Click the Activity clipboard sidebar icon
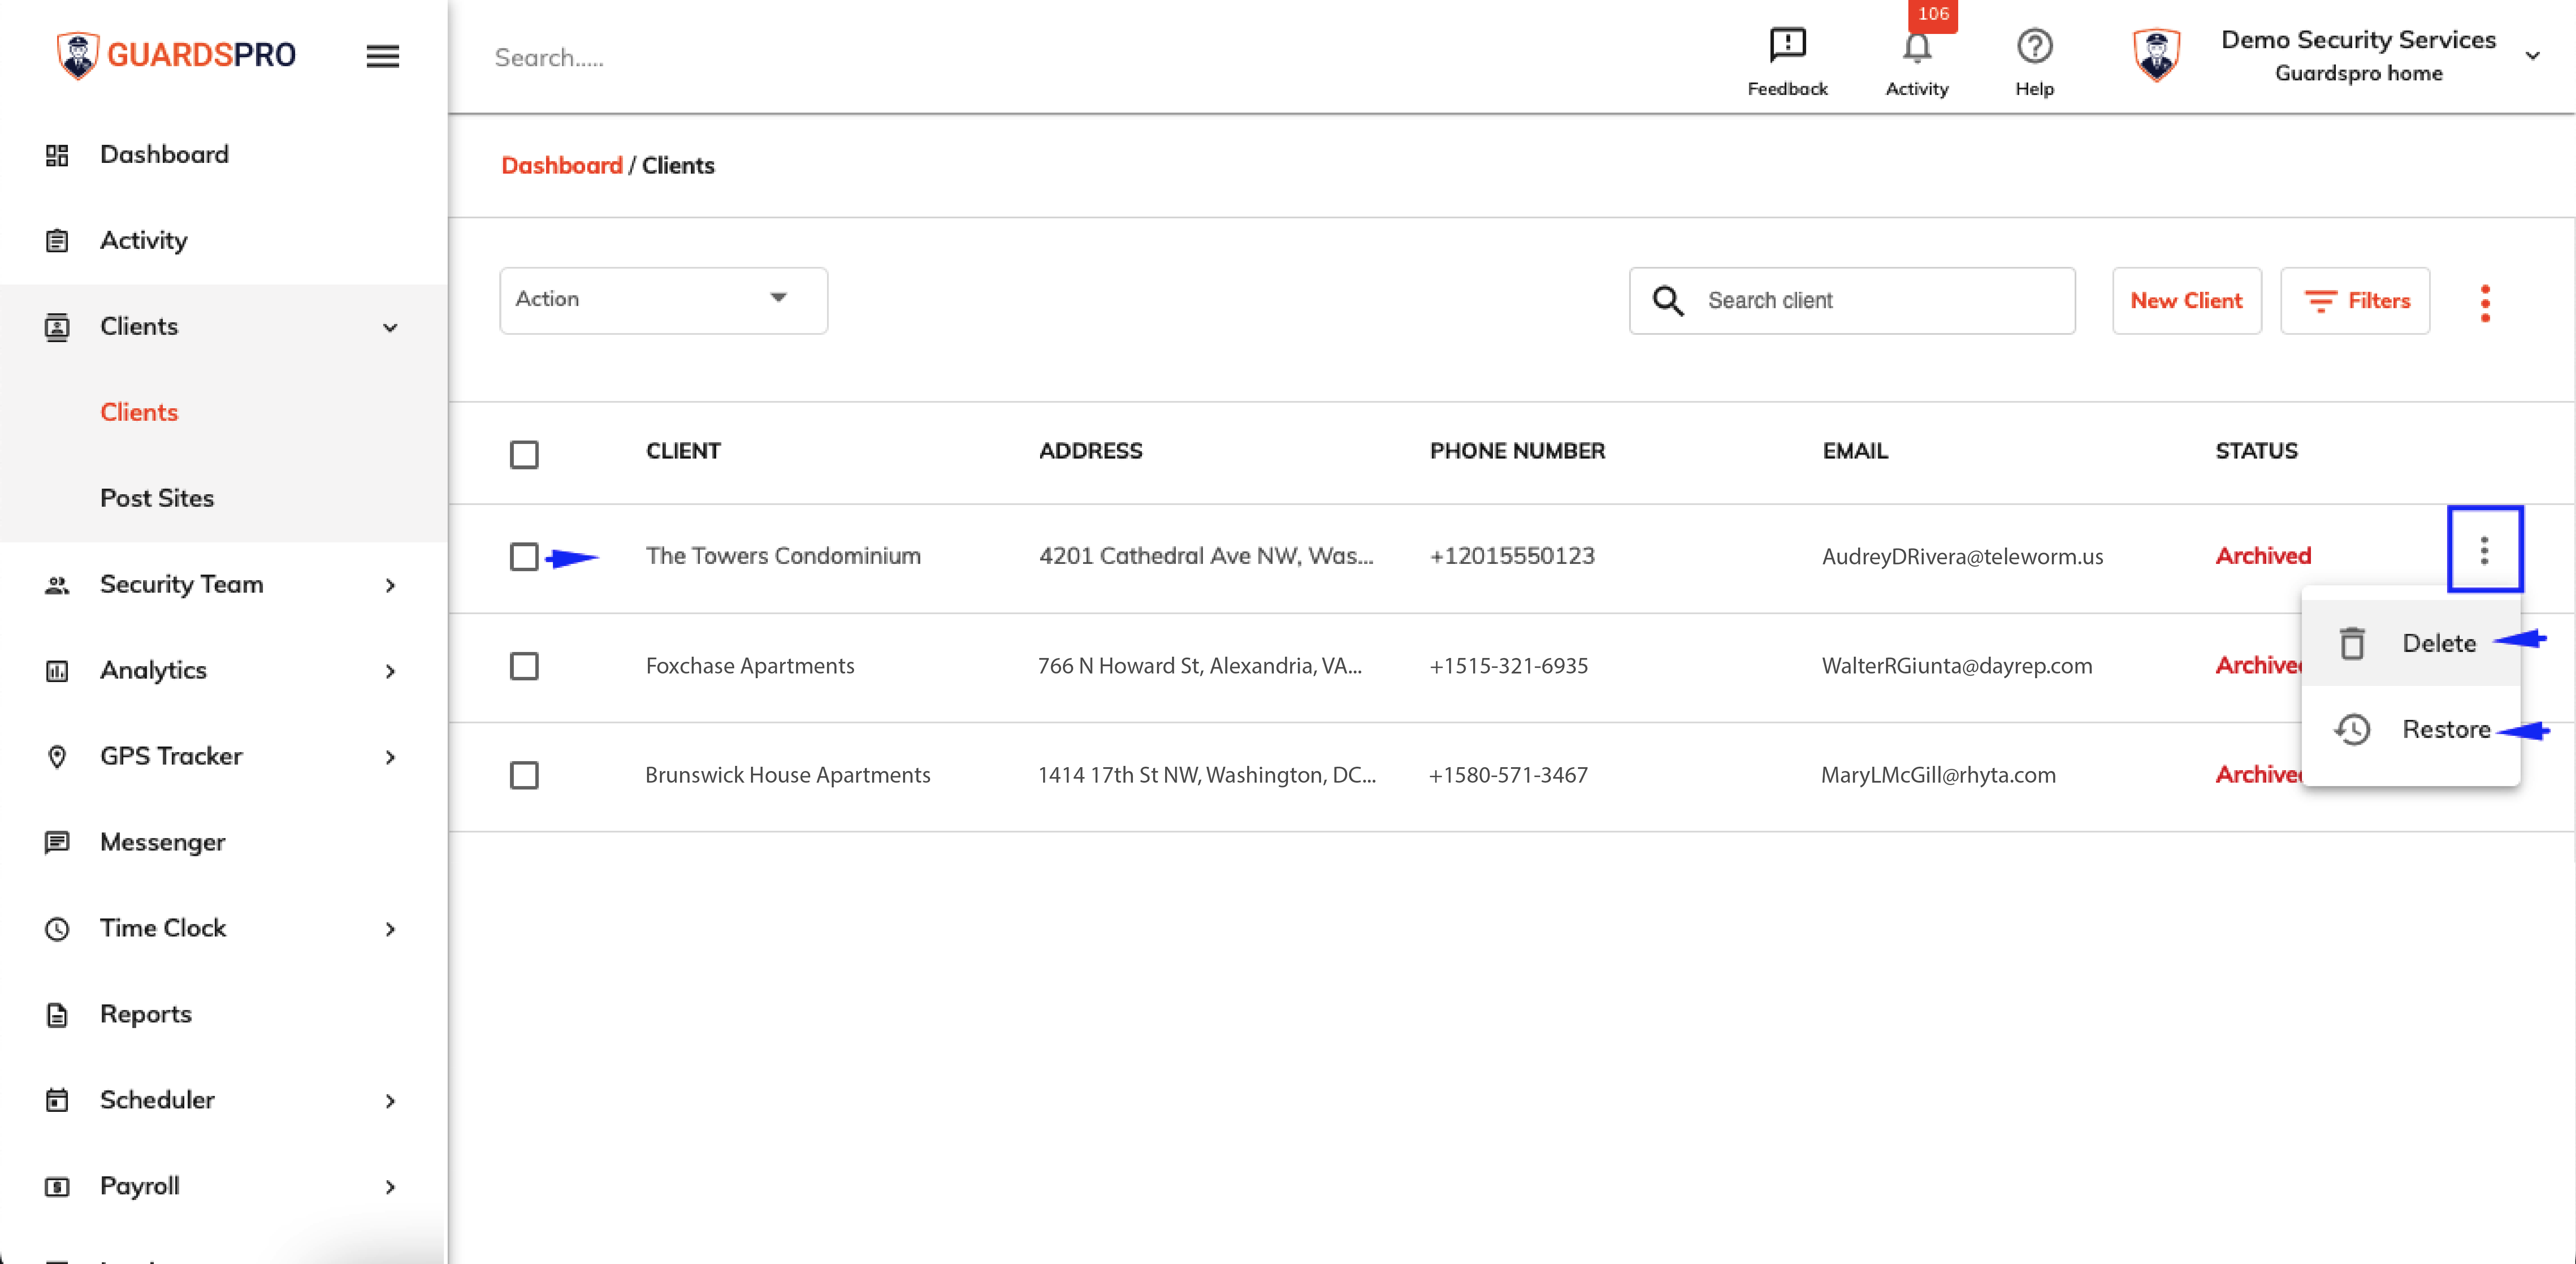 tap(57, 241)
